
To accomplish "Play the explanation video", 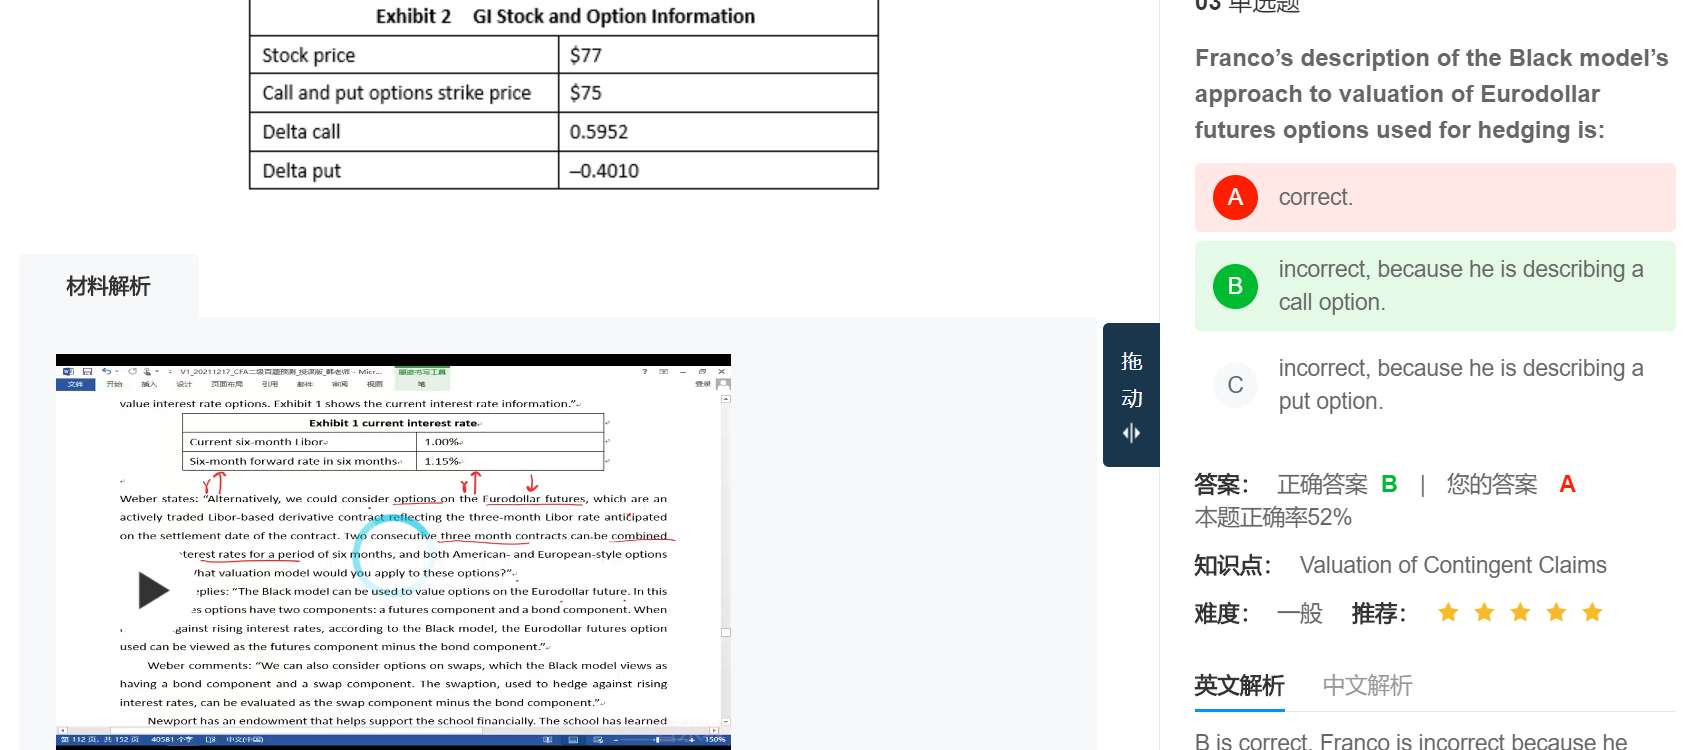I will [153, 590].
